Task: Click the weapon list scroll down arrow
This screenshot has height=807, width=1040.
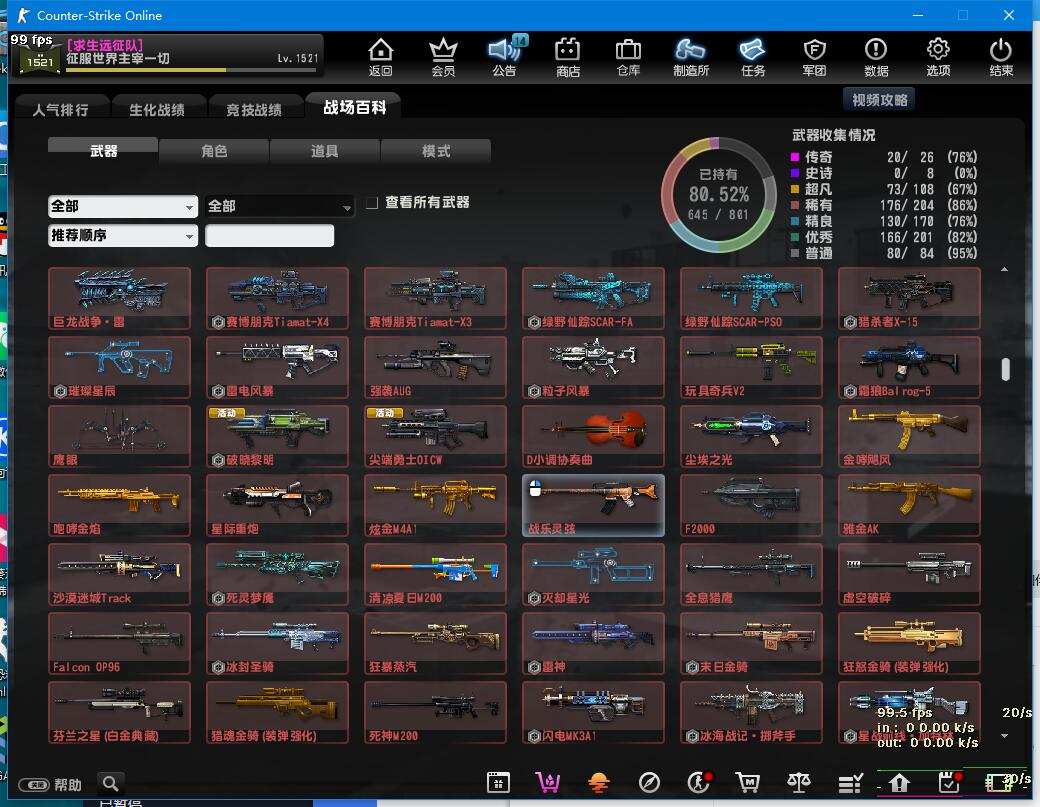Action: [1005, 736]
